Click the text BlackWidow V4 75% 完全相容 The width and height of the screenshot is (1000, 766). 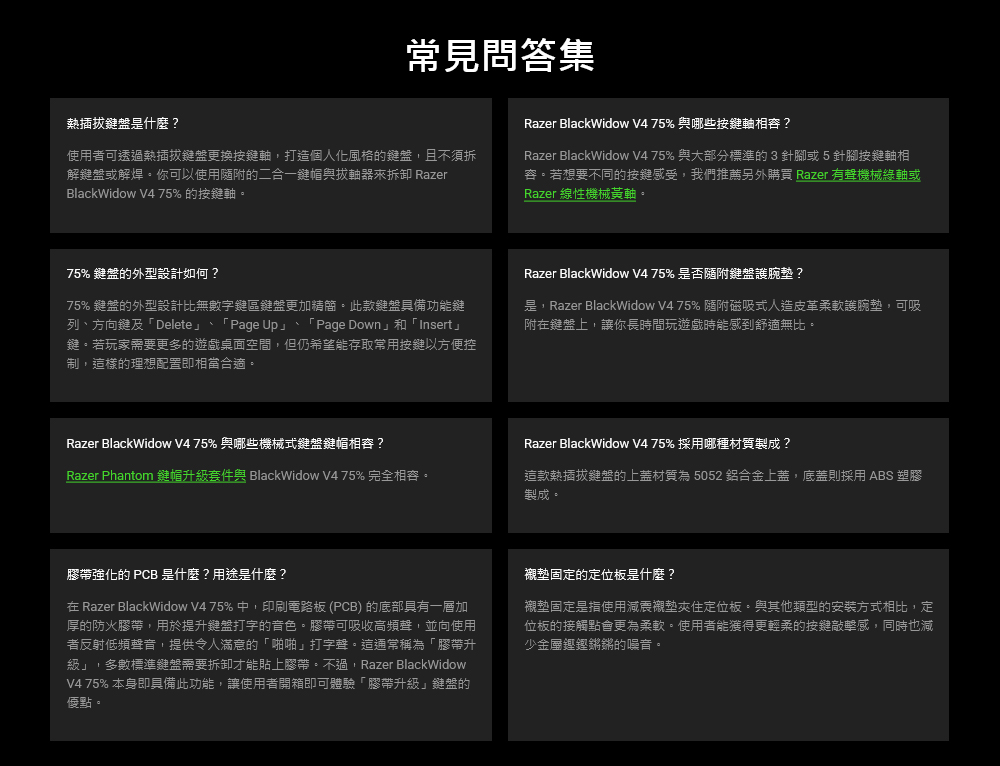pyautogui.click(x=340, y=476)
